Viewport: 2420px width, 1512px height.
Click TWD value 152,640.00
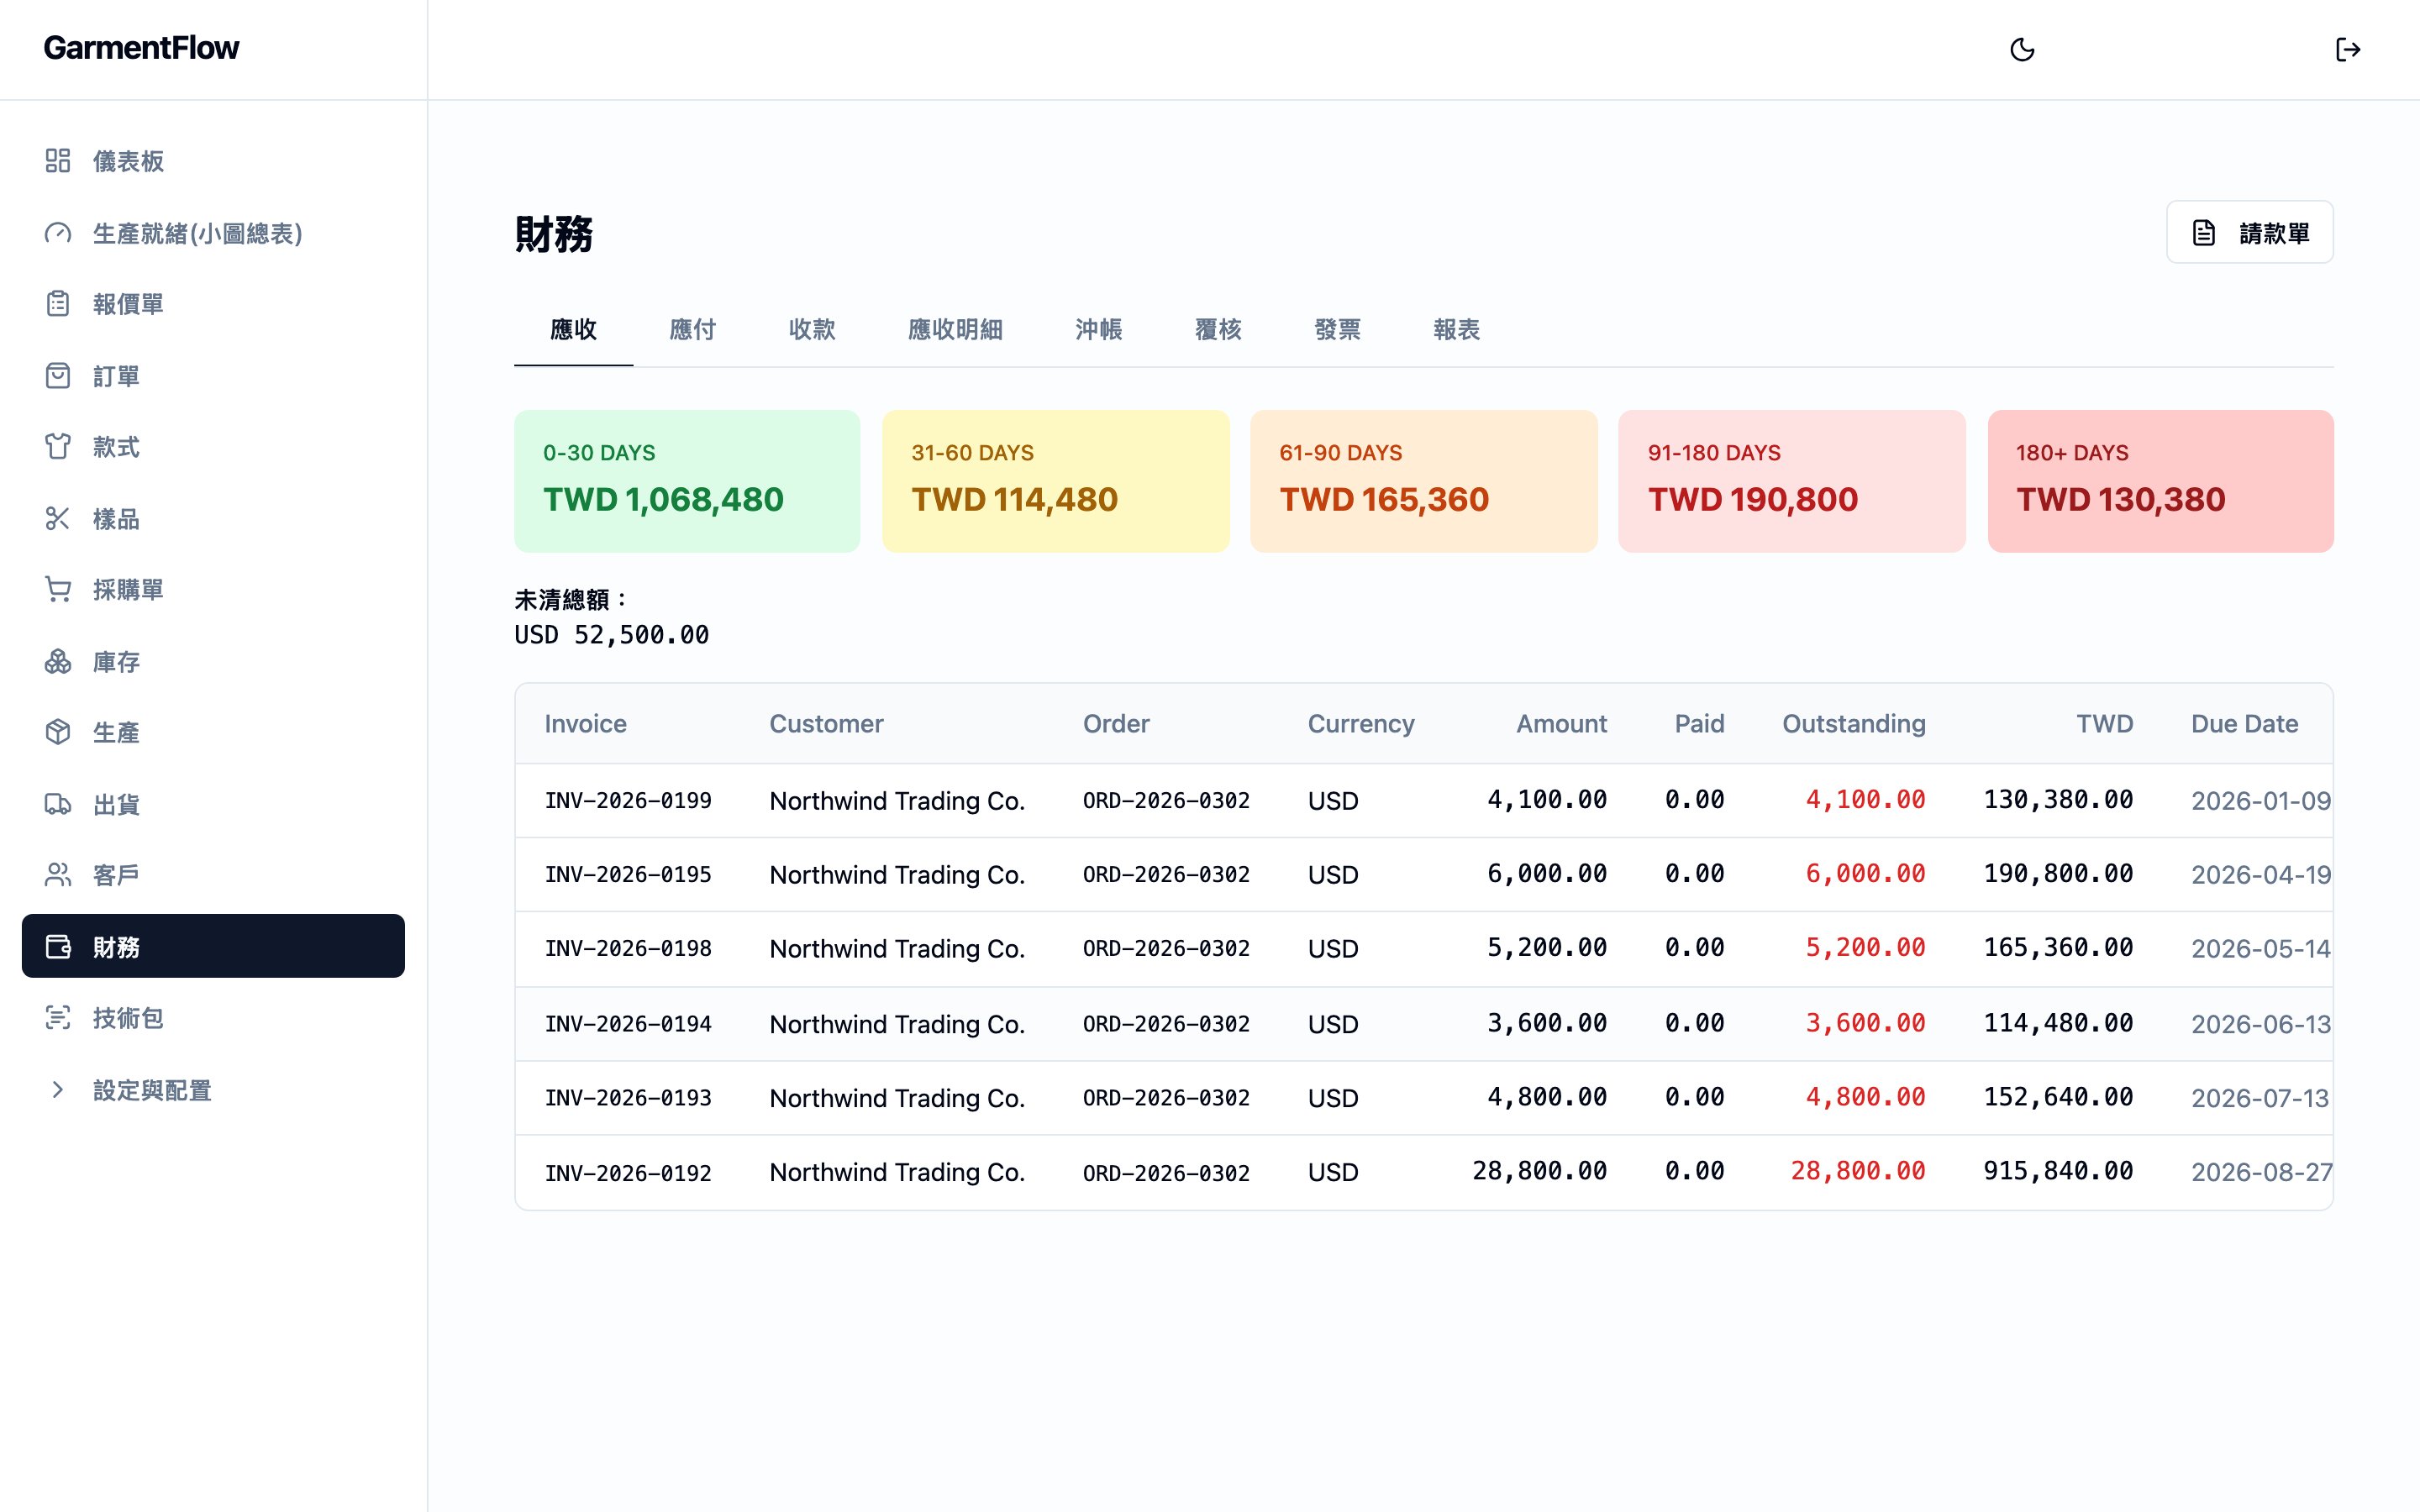click(x=2058, y=1098)
